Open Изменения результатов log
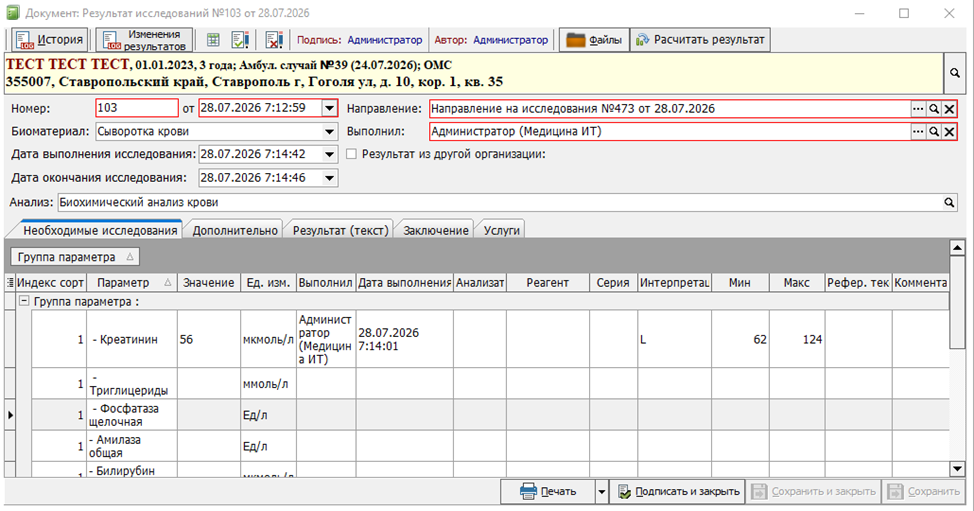 (144, 40)
